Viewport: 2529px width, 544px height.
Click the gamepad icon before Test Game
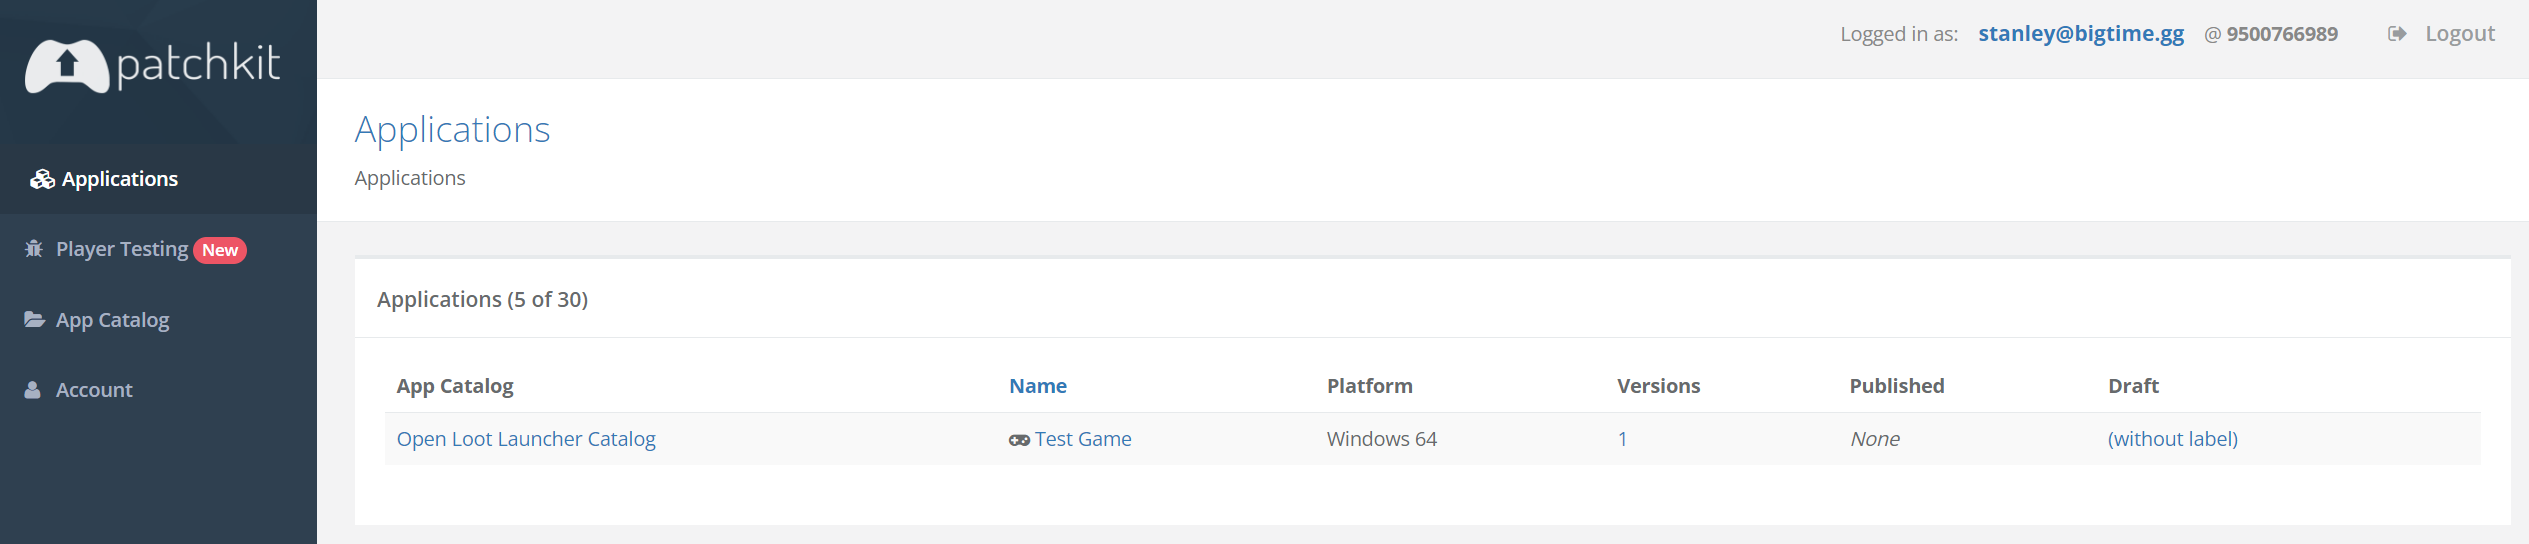[1019, 440]
